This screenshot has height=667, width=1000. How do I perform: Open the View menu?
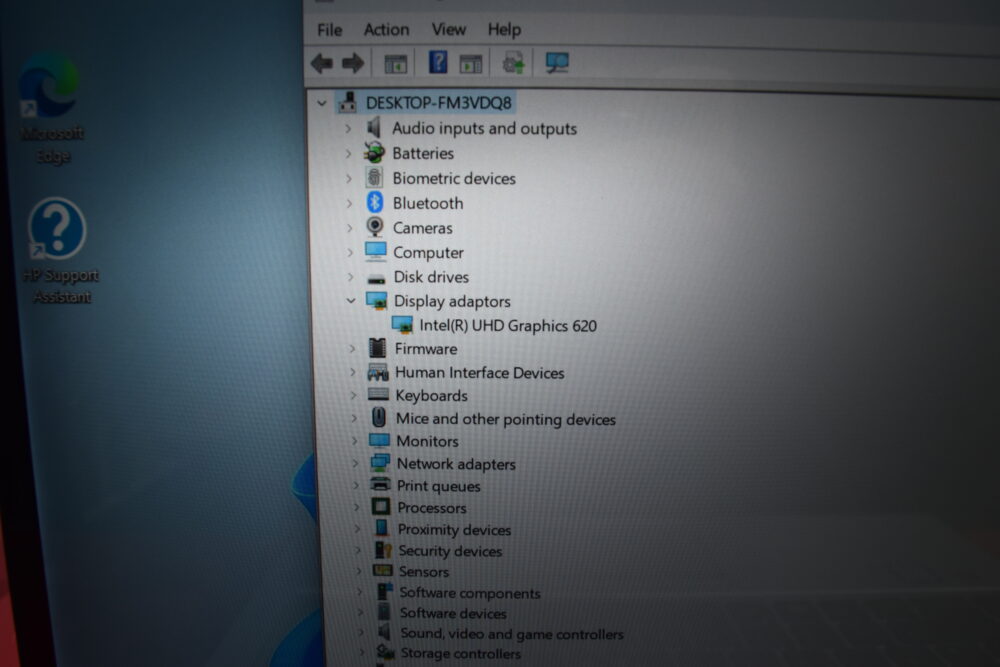pyautogui.click(x=448, y=29)
